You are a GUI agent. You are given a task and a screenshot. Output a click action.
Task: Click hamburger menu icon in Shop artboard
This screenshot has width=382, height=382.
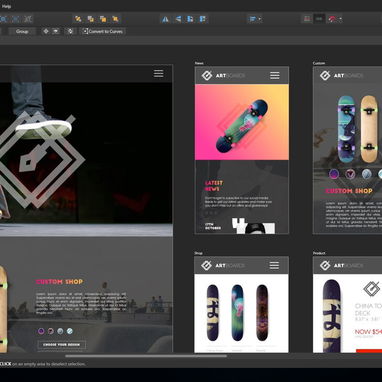(x=274, y=265)
